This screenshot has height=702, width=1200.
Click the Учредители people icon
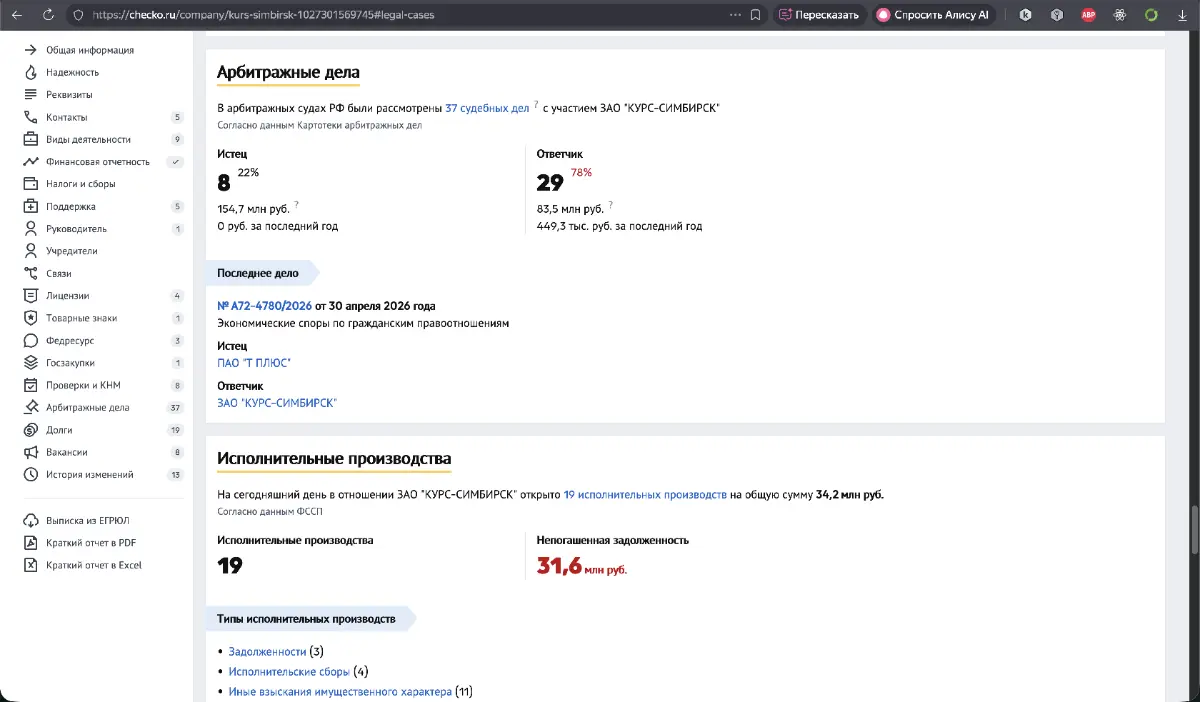pyautogui.click(x=29, y=251)
